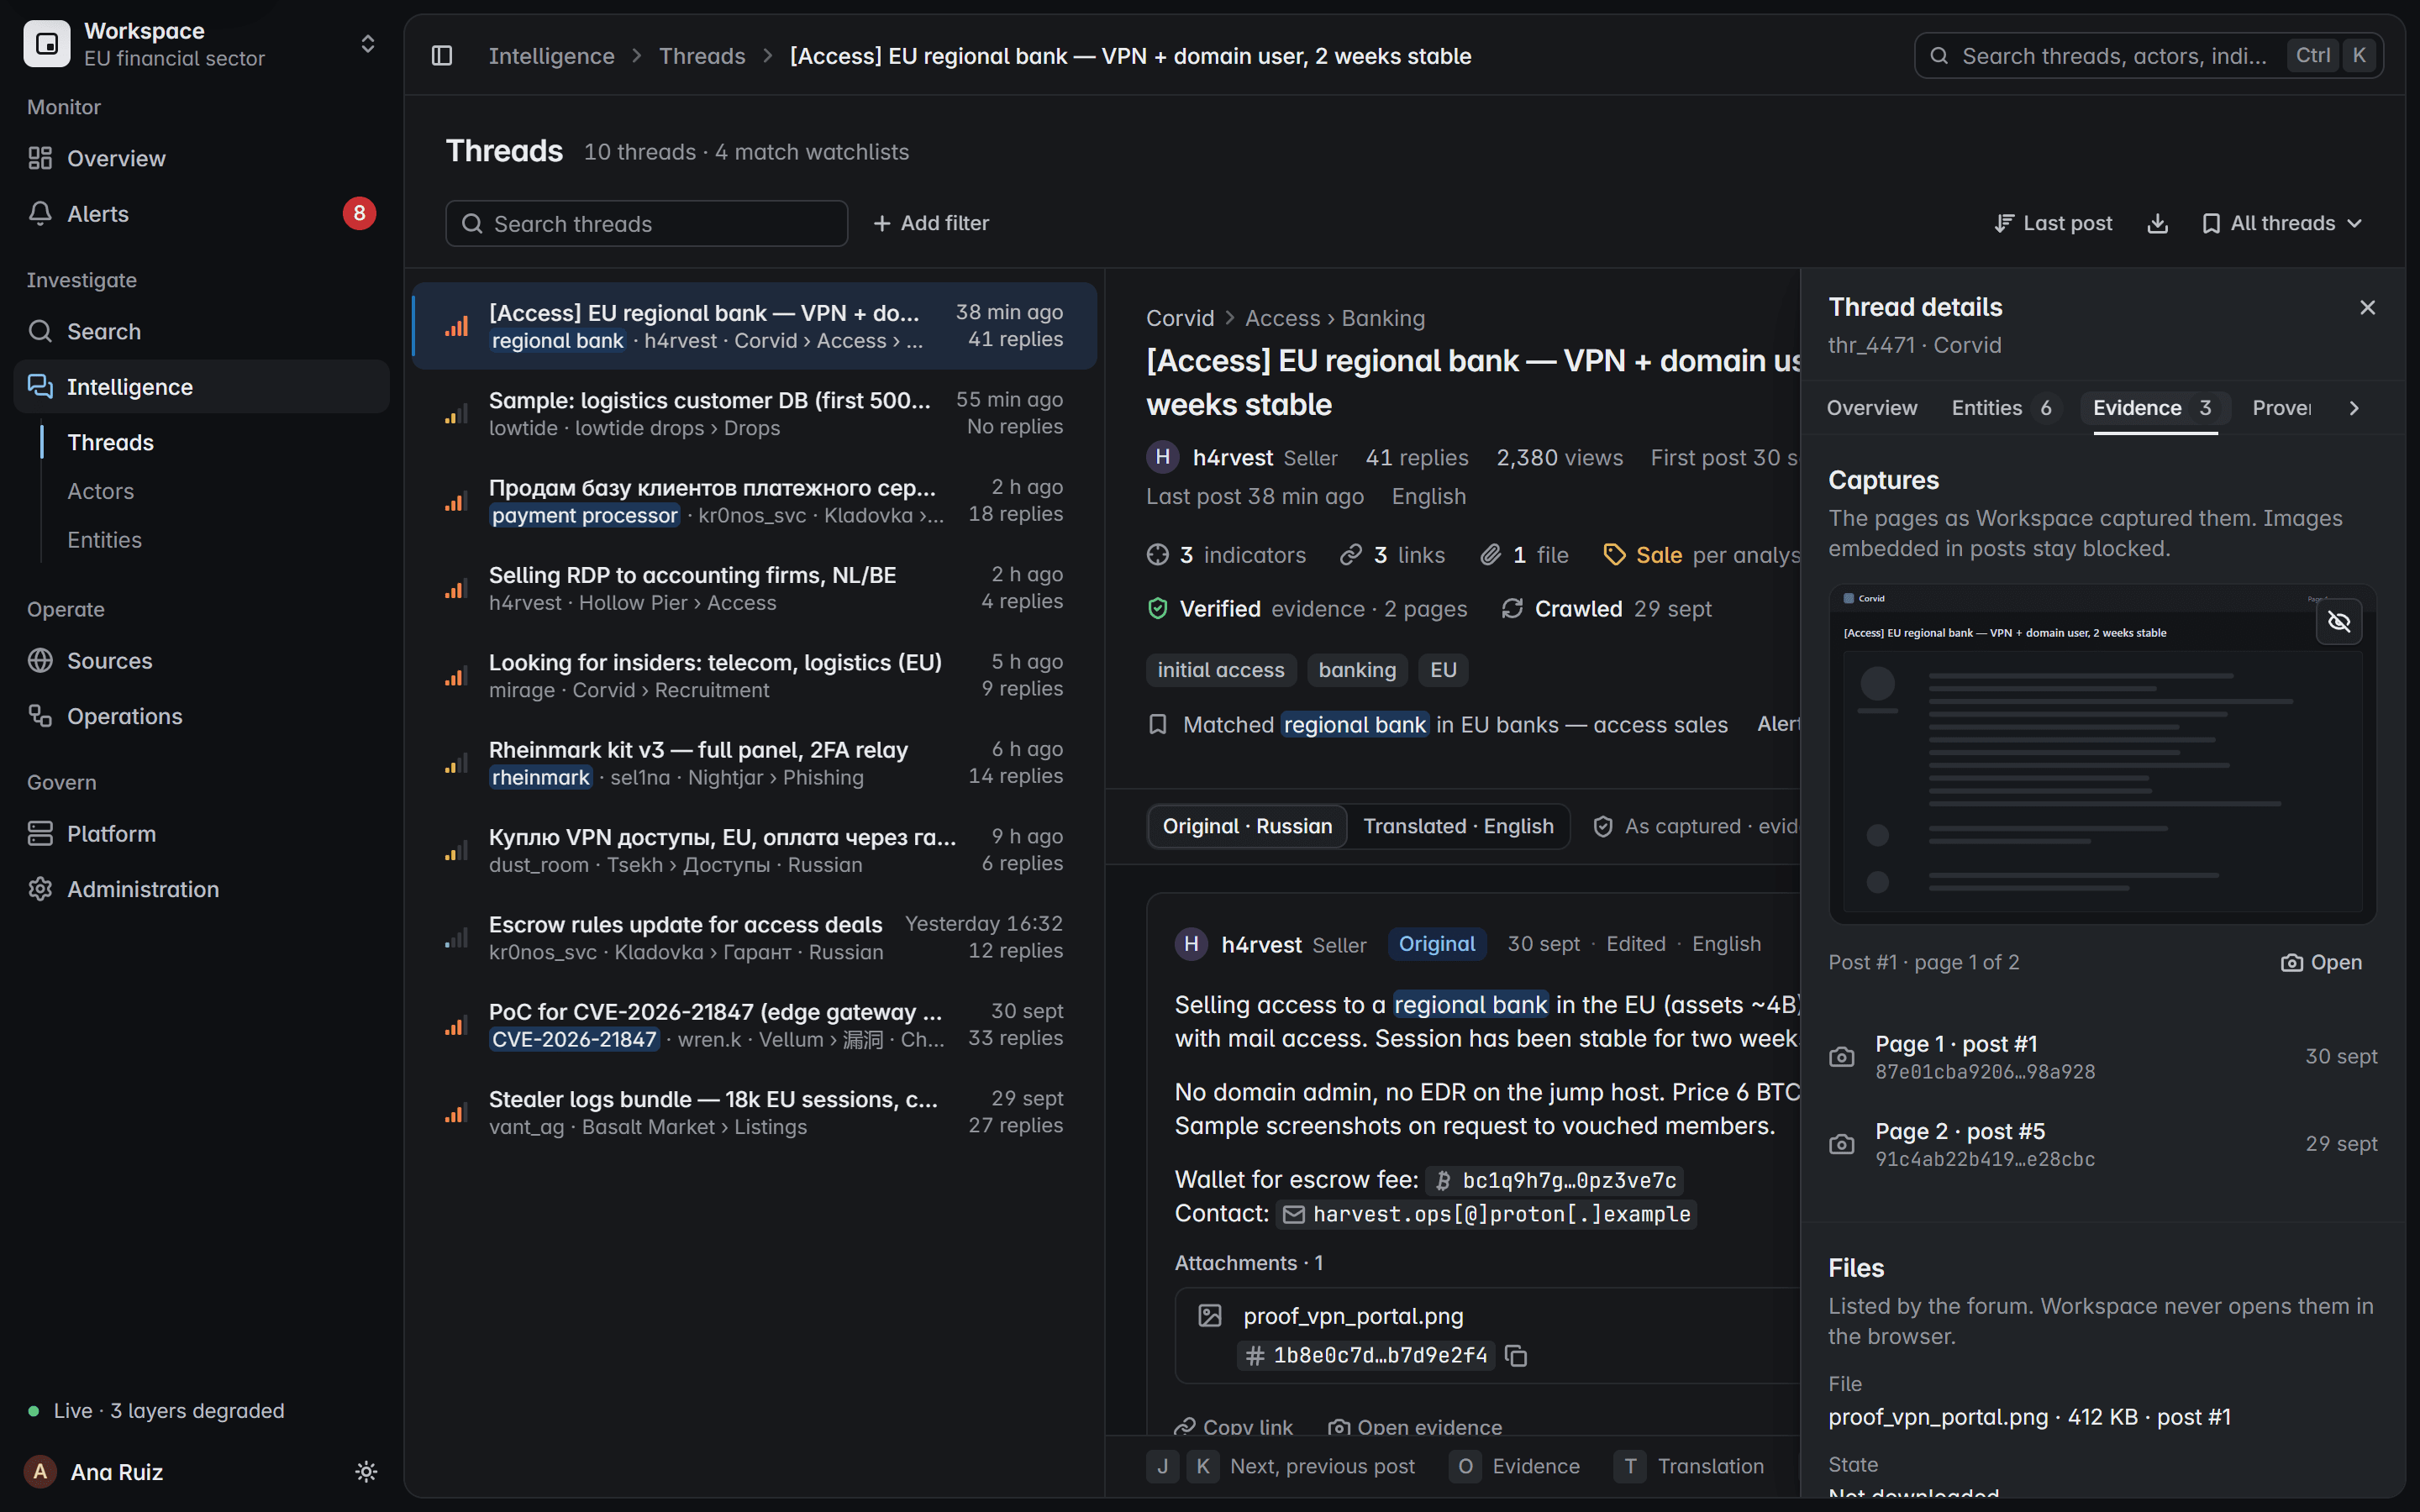Switch to Overview tab in Thread details
The image size is (2420, 1512).
coord(1871,408)
